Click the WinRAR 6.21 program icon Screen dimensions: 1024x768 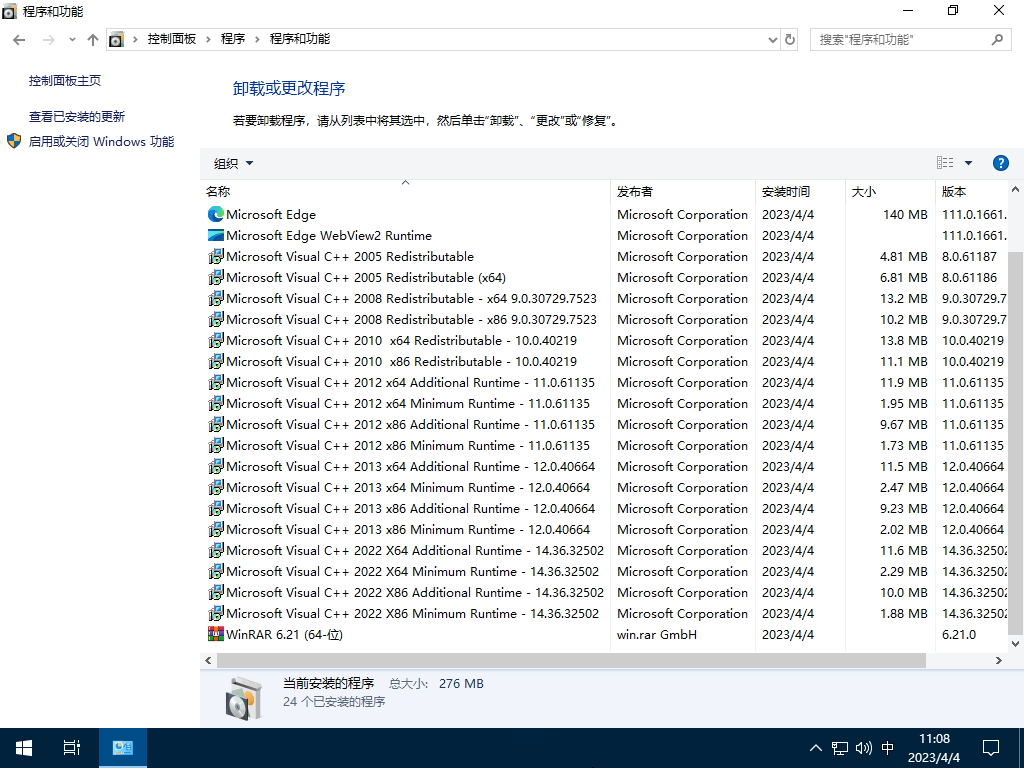point(215,634)
